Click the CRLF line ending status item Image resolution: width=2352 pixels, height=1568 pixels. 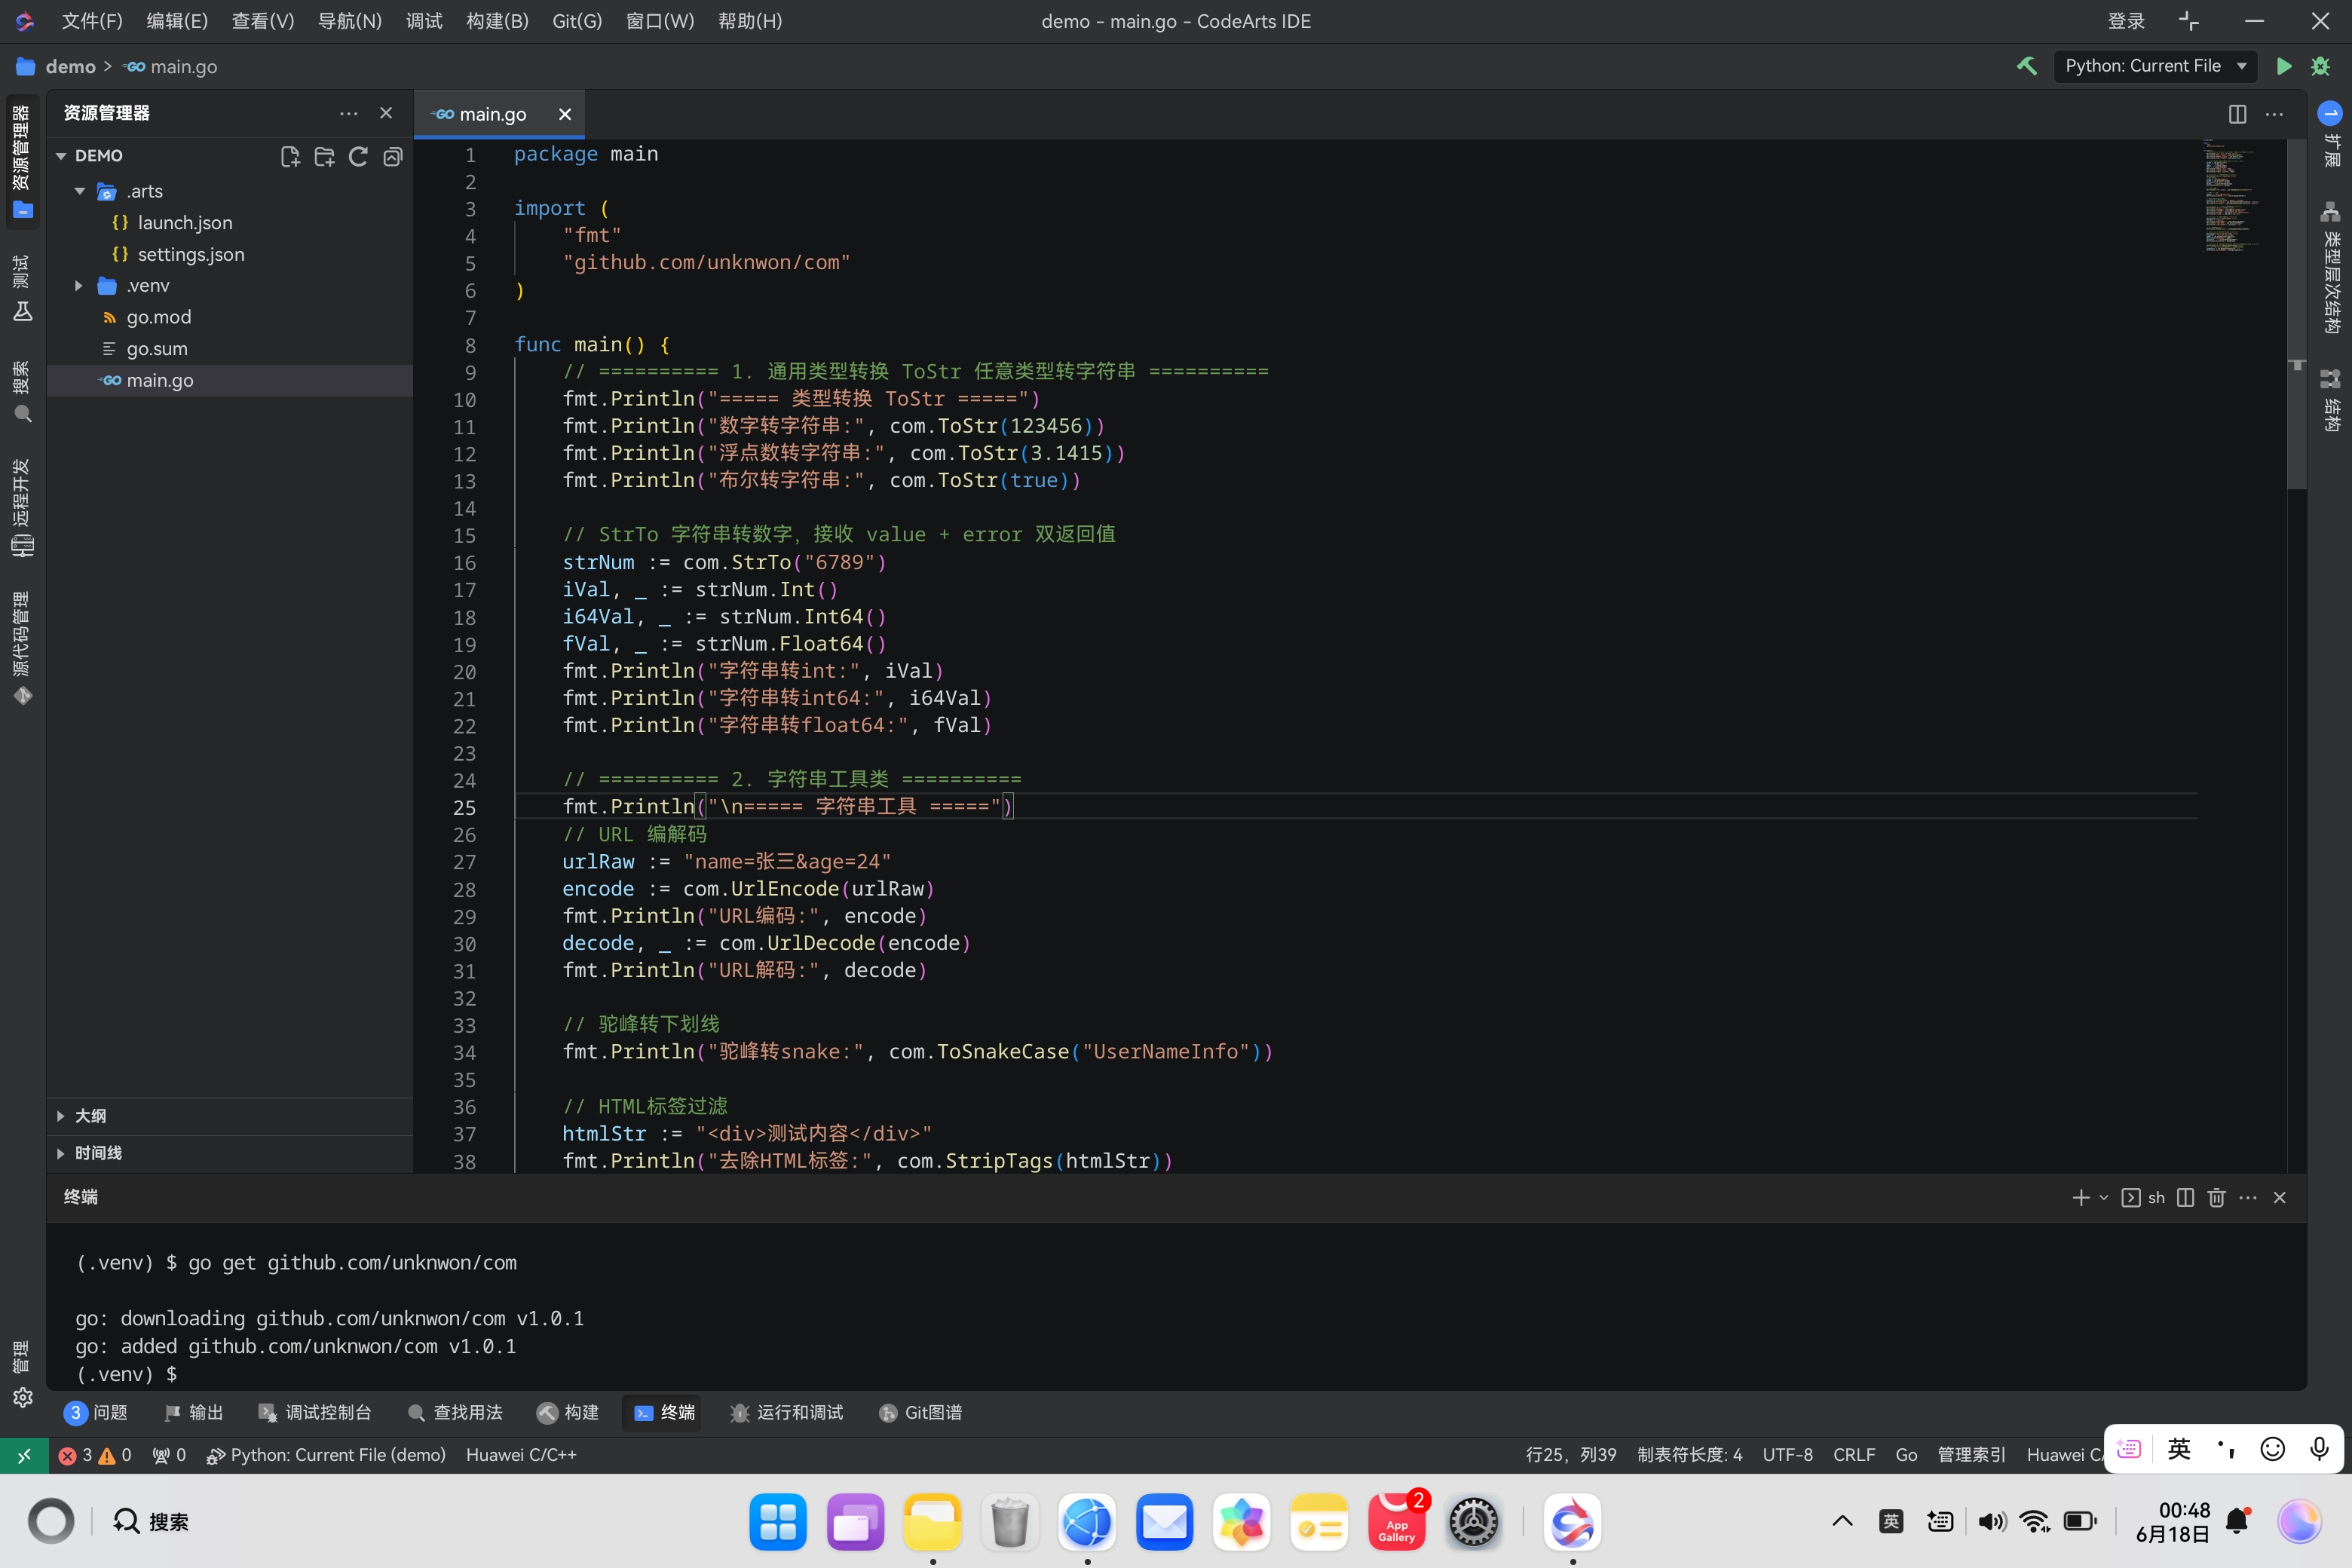[1854, 1456]
